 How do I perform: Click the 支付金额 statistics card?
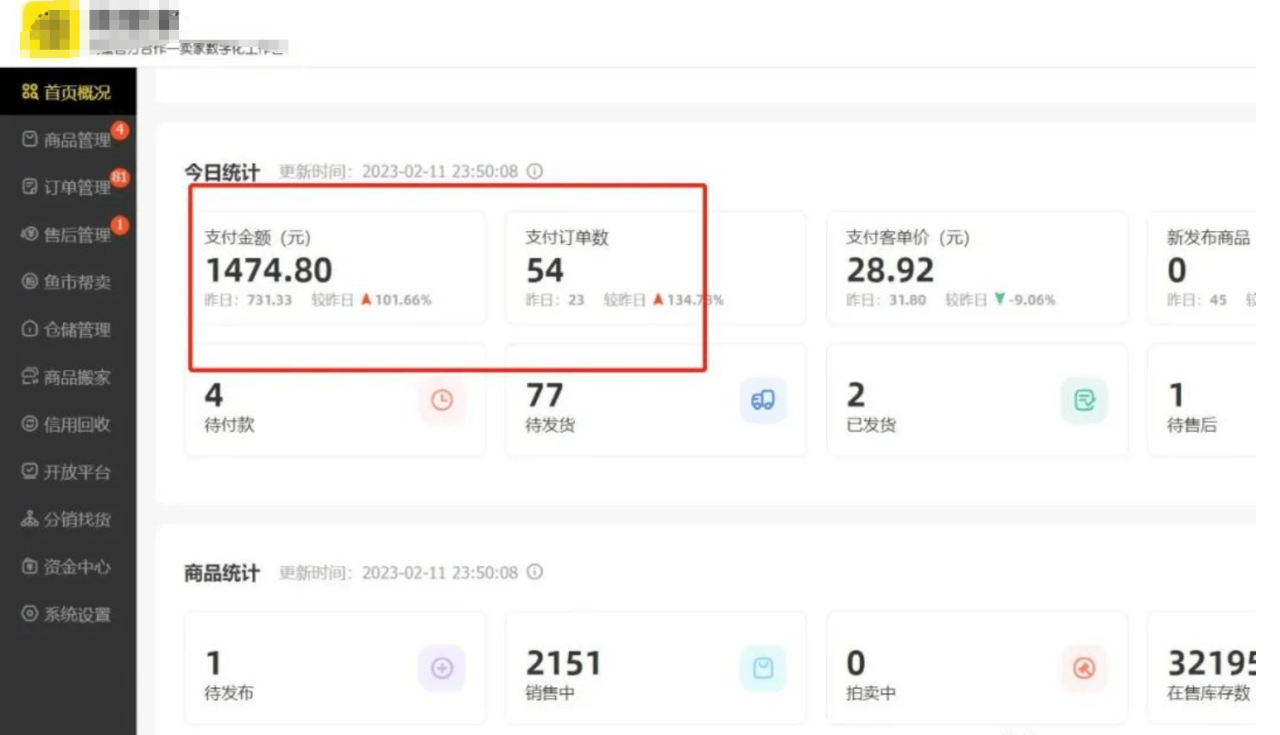point(335,267)
